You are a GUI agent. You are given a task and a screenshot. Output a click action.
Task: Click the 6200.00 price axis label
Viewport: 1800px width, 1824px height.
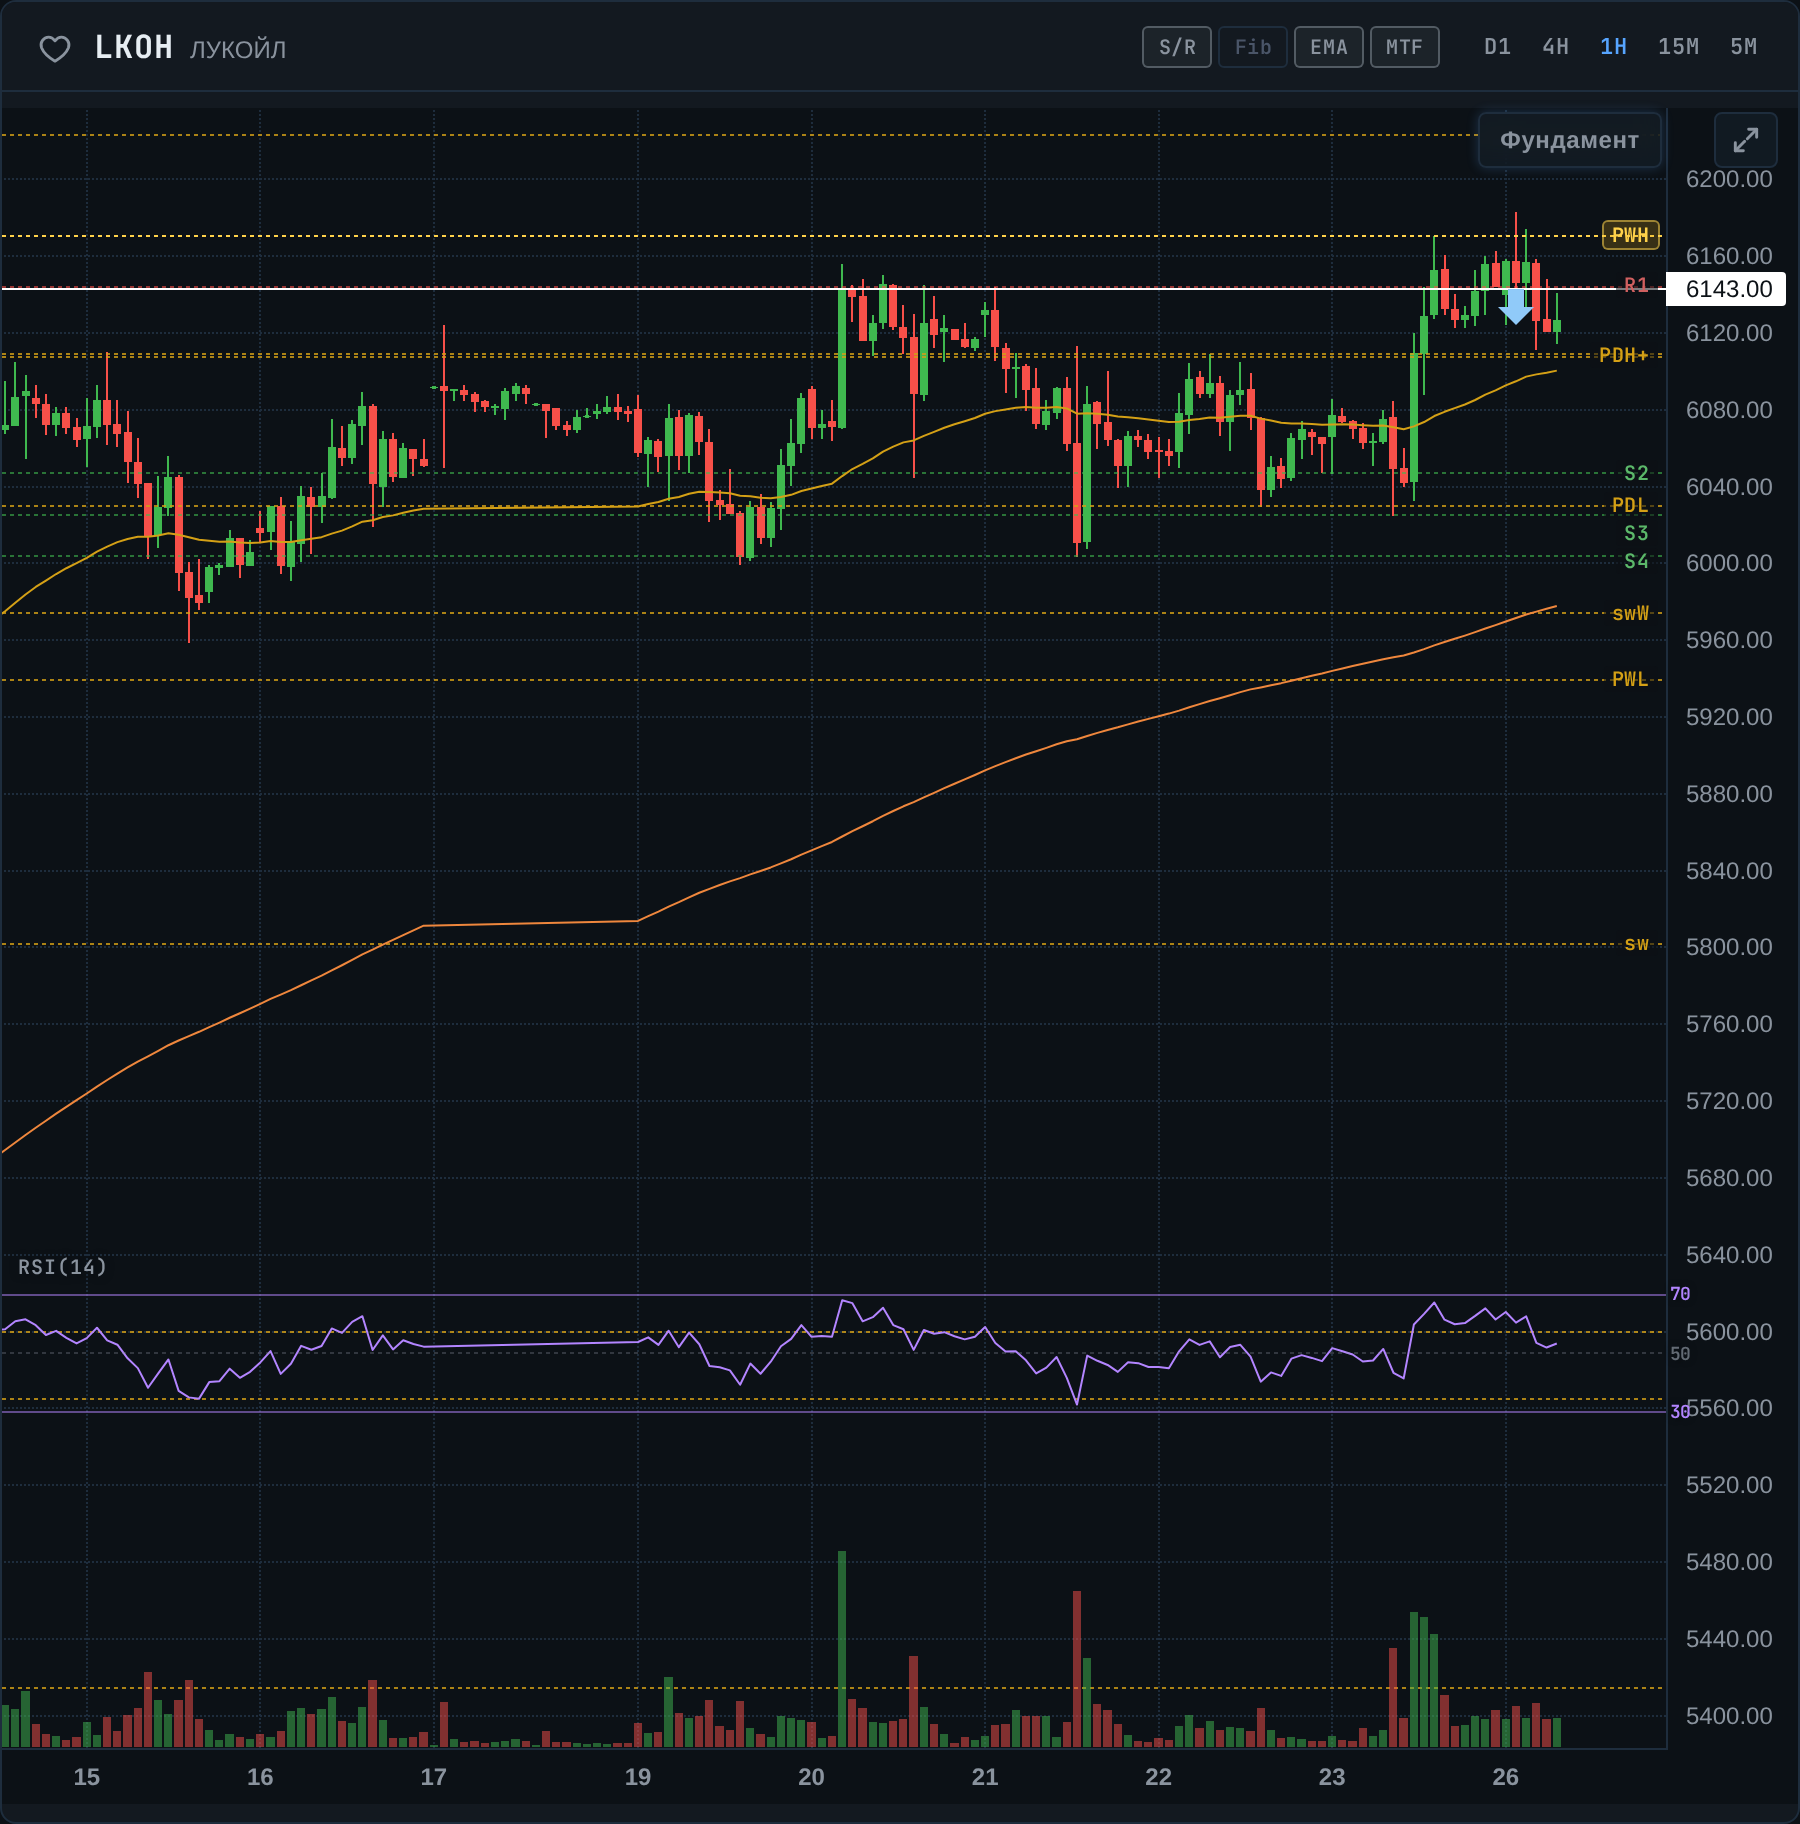tap(1729, 179)
